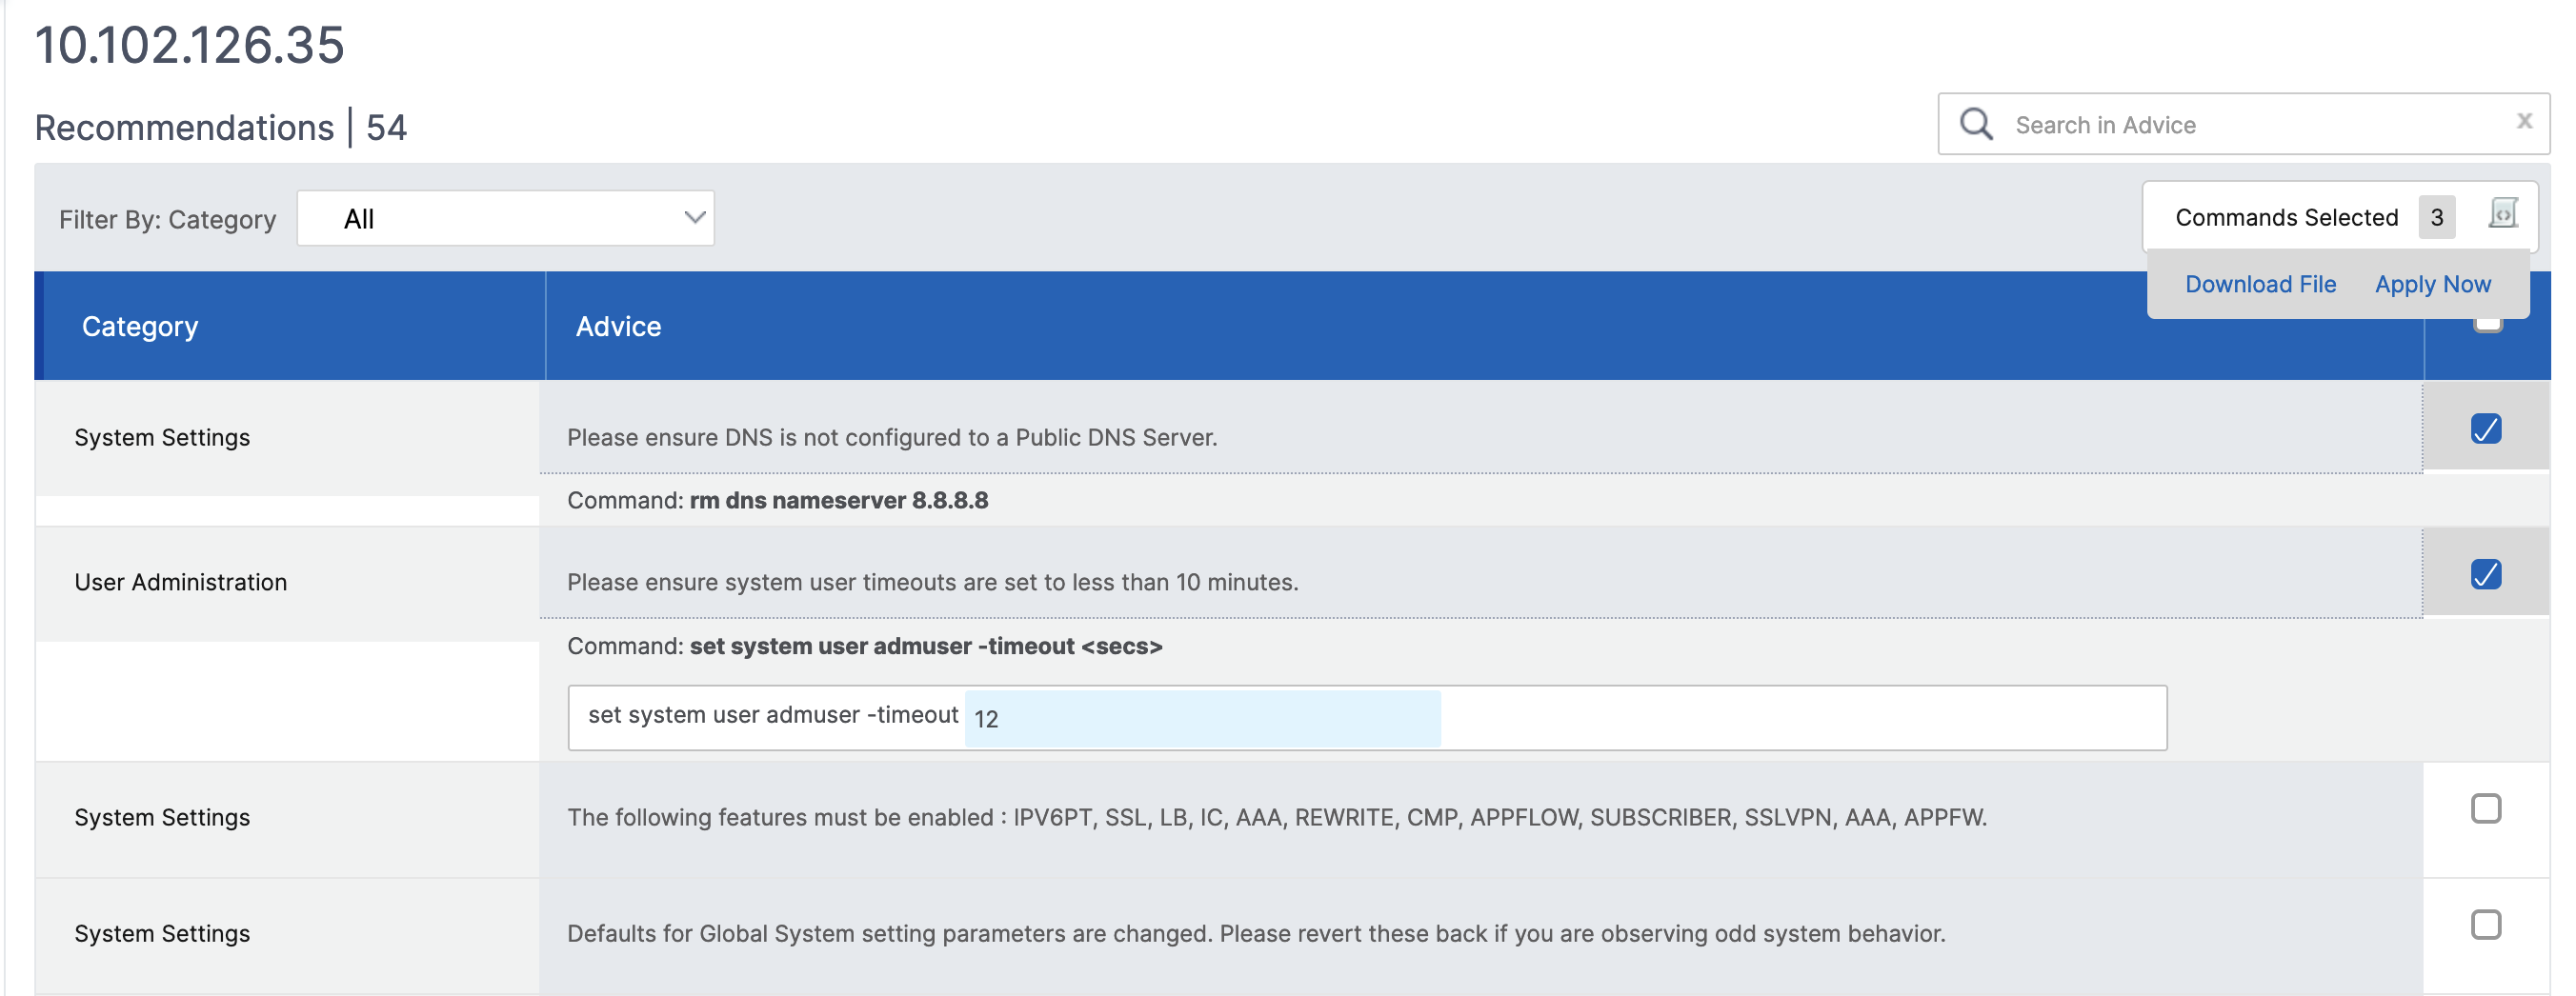Click the search magnifier icon
Image resolution: width=2576 pixels, height=996 pixels.
coord(1976,124)
